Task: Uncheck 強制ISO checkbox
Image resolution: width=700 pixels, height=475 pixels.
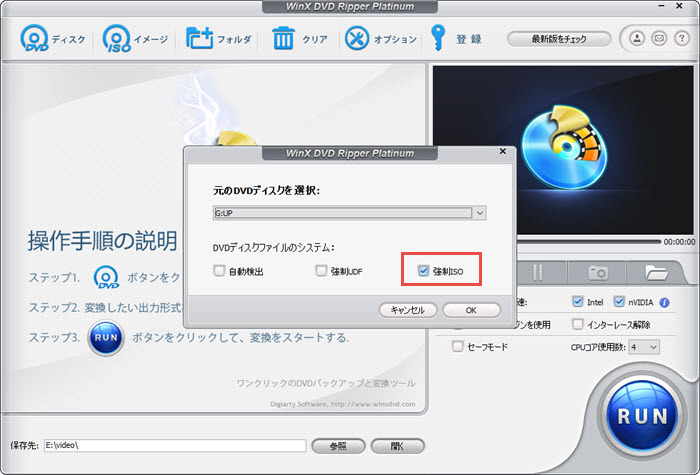Action: tap(423, 271)
